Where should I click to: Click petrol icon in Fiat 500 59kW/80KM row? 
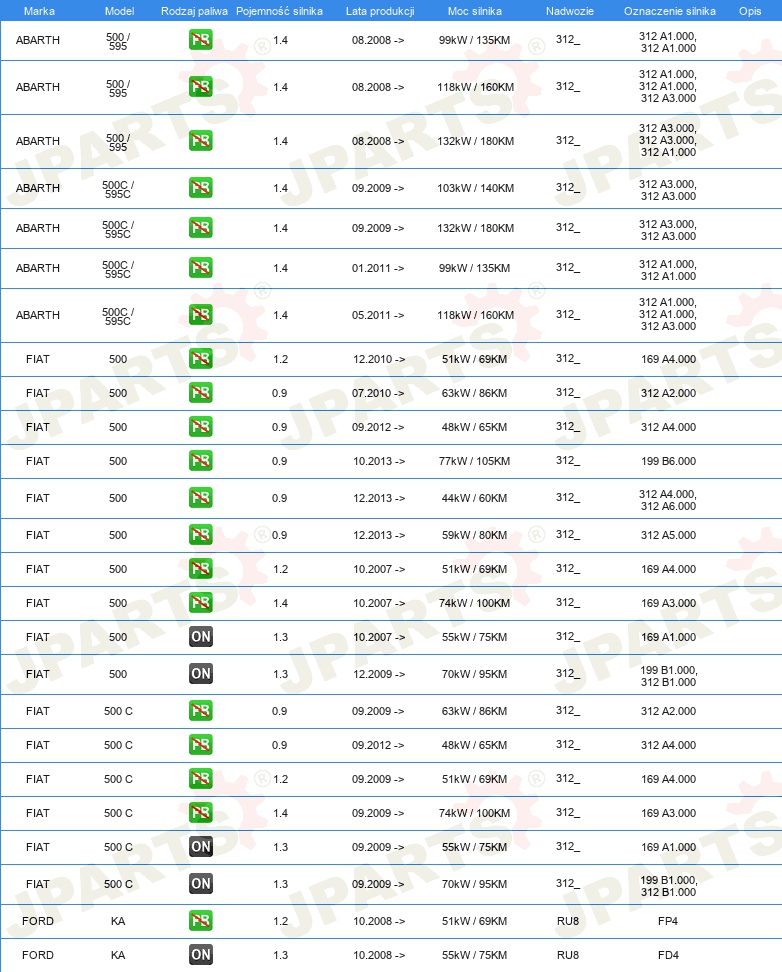tap(200, 535)
